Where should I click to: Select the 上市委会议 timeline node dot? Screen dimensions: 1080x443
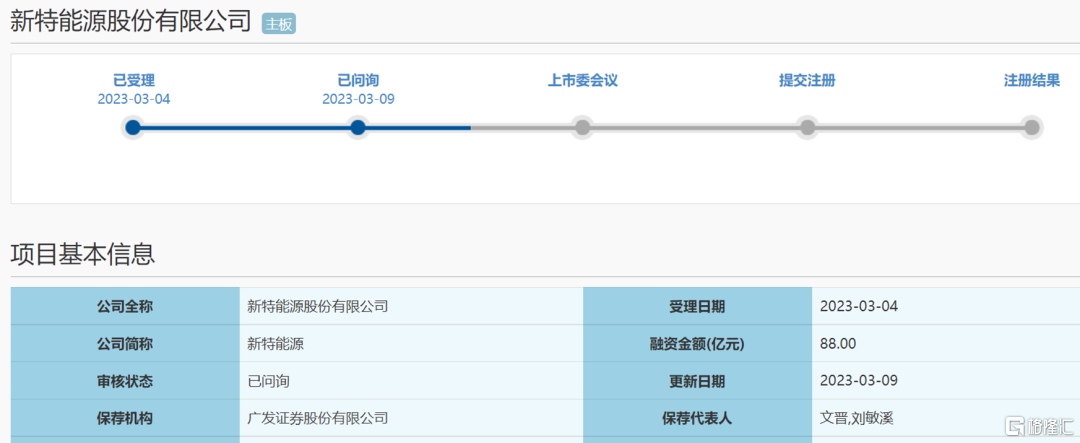click(x=582, y=127)
